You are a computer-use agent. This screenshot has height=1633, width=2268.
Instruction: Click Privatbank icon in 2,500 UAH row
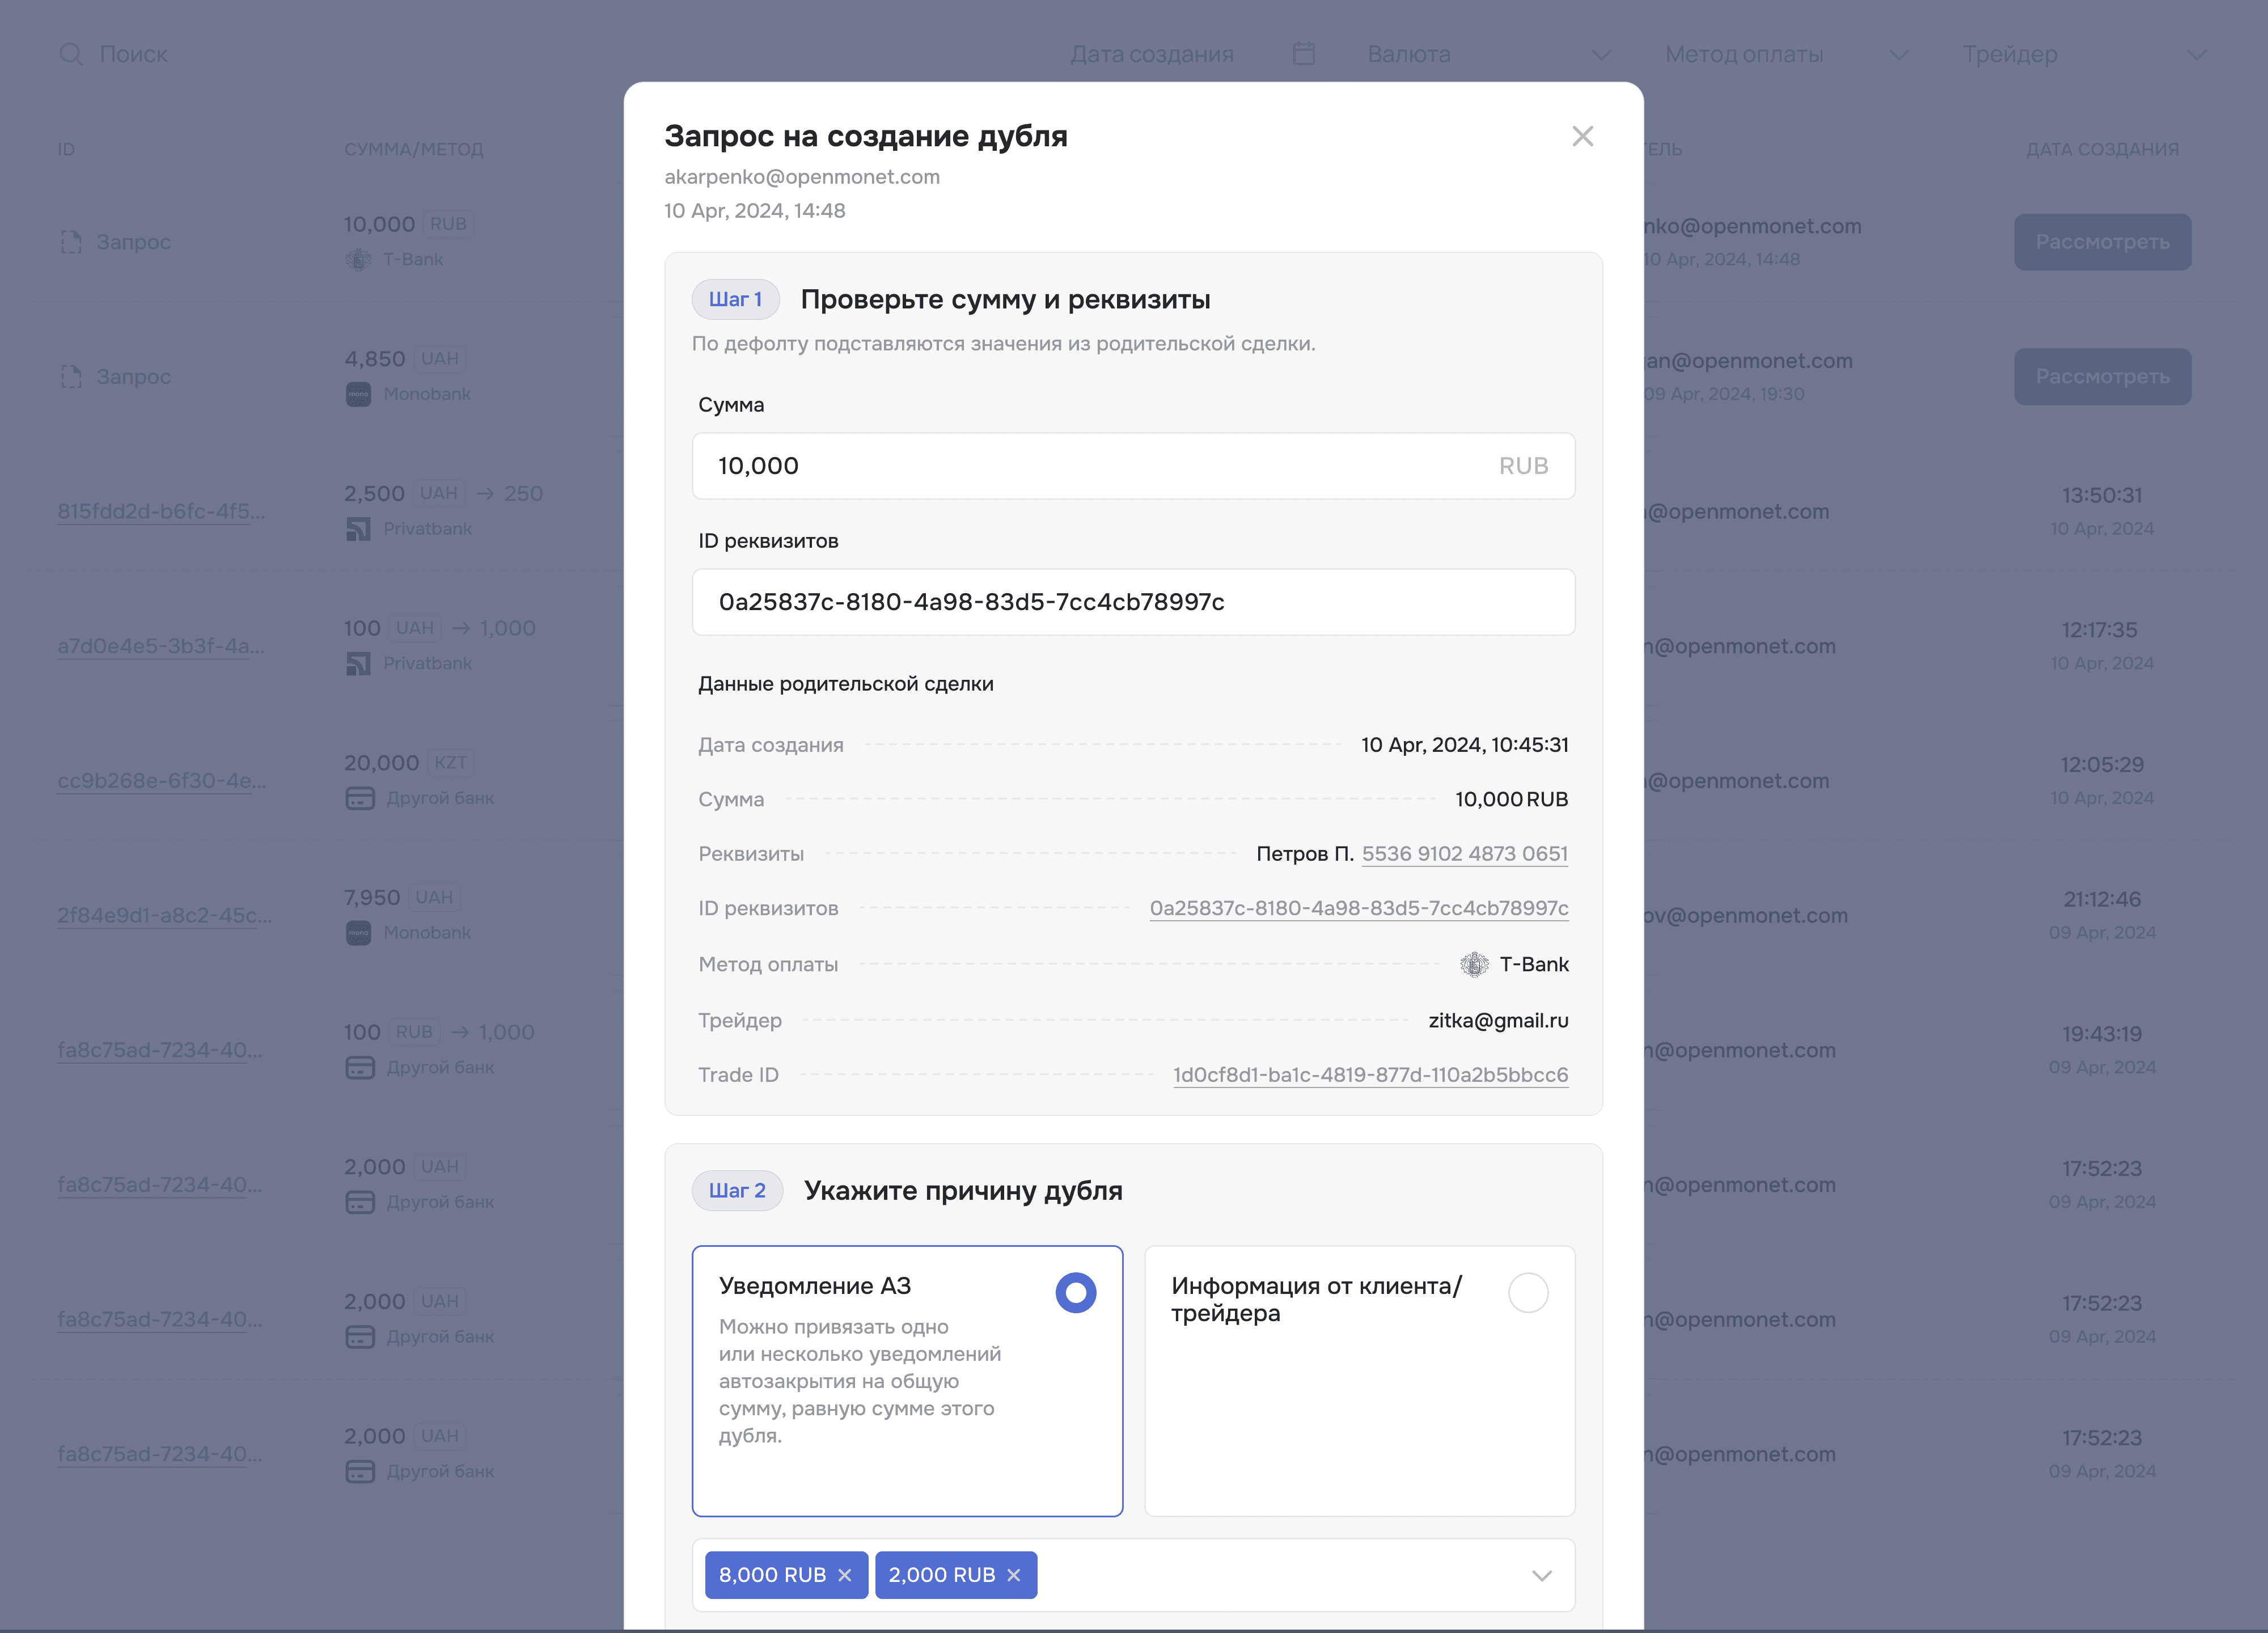pos(358,529)
